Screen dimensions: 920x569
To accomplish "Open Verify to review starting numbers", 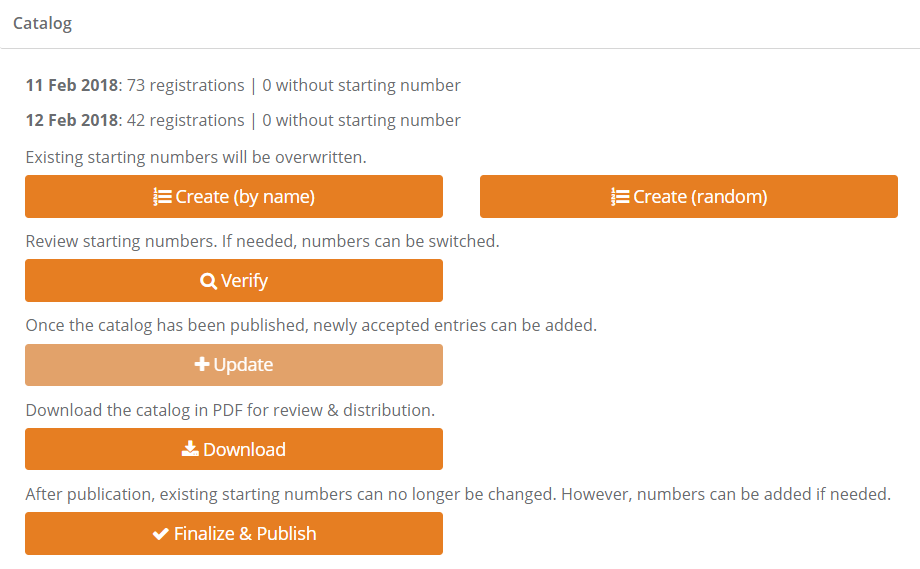I will [x=234, y=281].
